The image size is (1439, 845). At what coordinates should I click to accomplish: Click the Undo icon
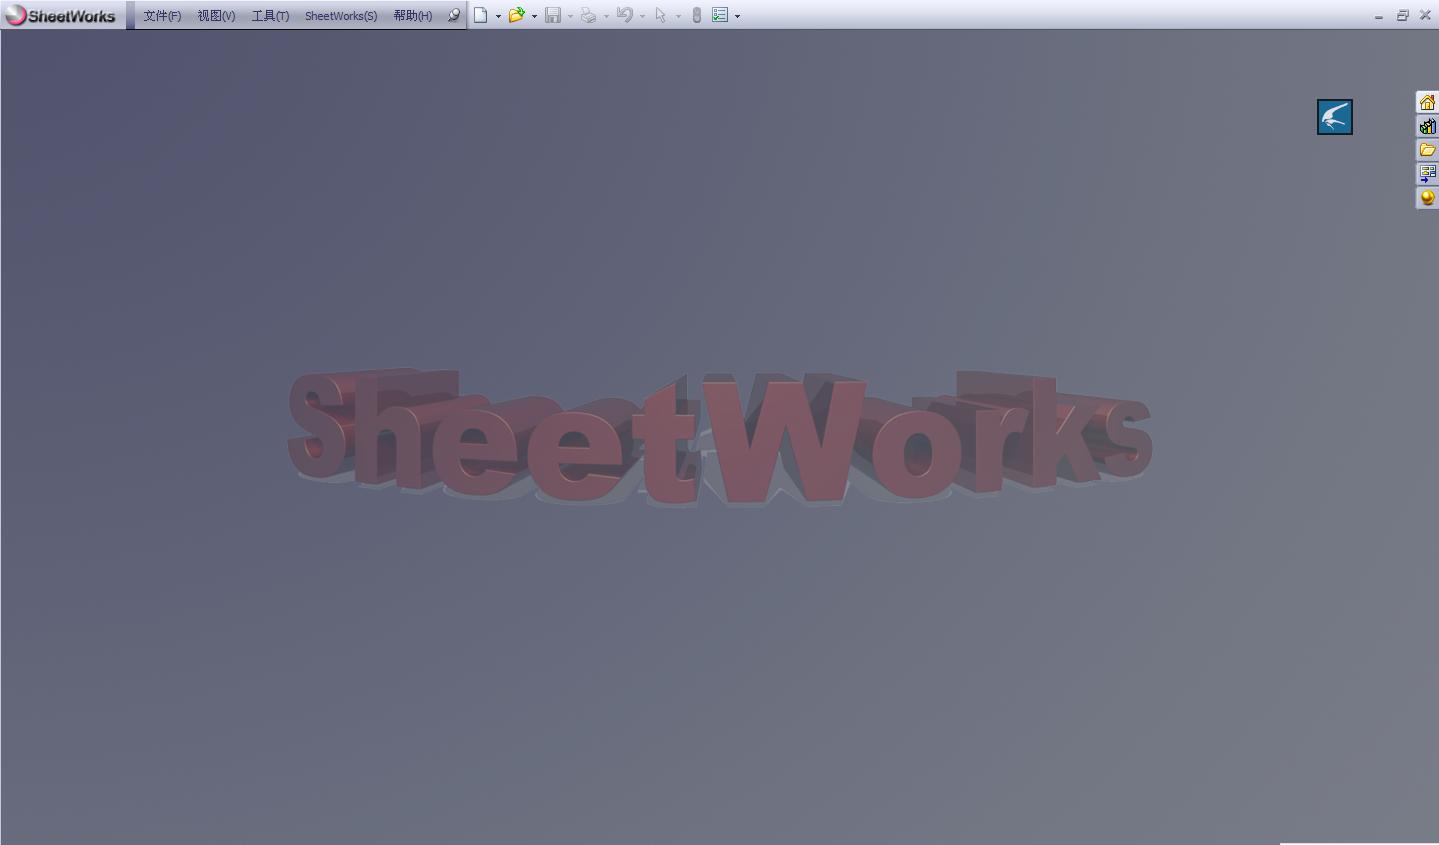click(623, 15)
